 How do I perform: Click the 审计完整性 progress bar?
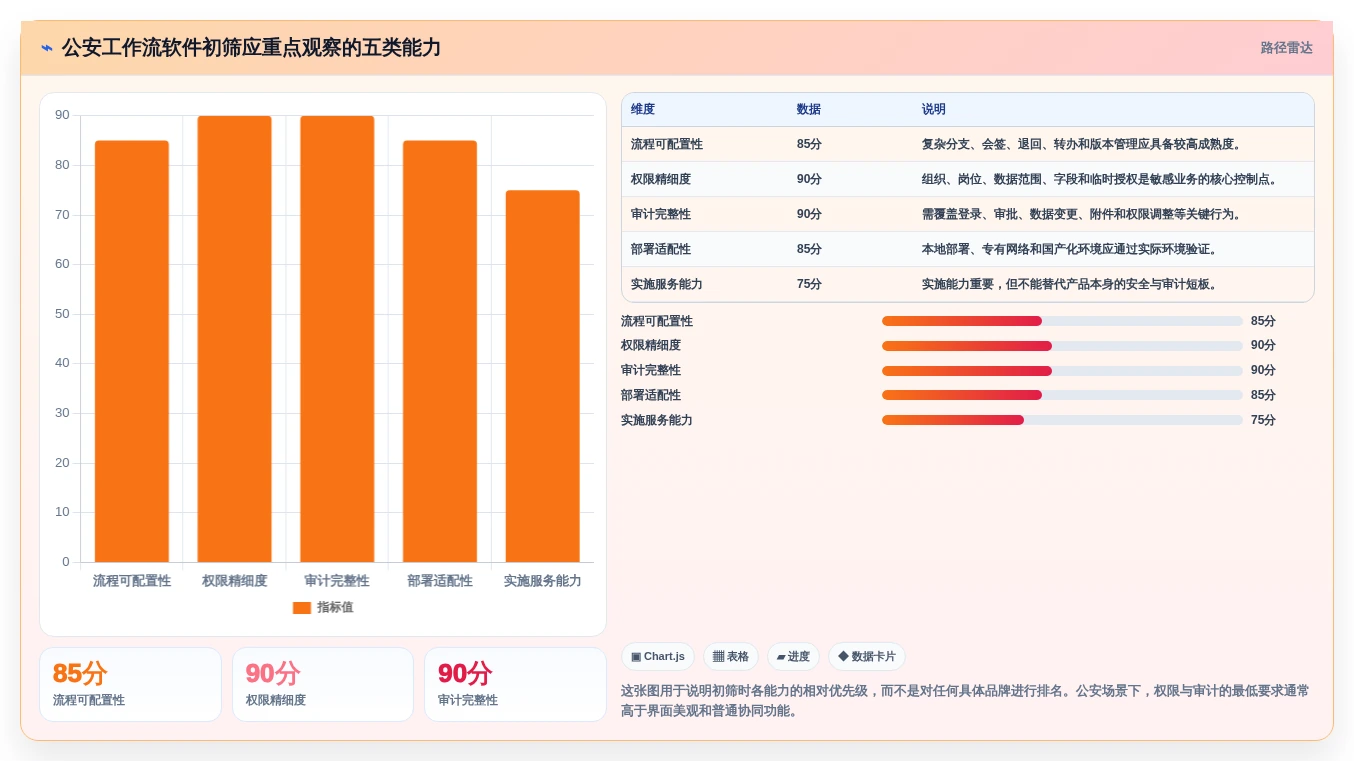point(1062,371)
